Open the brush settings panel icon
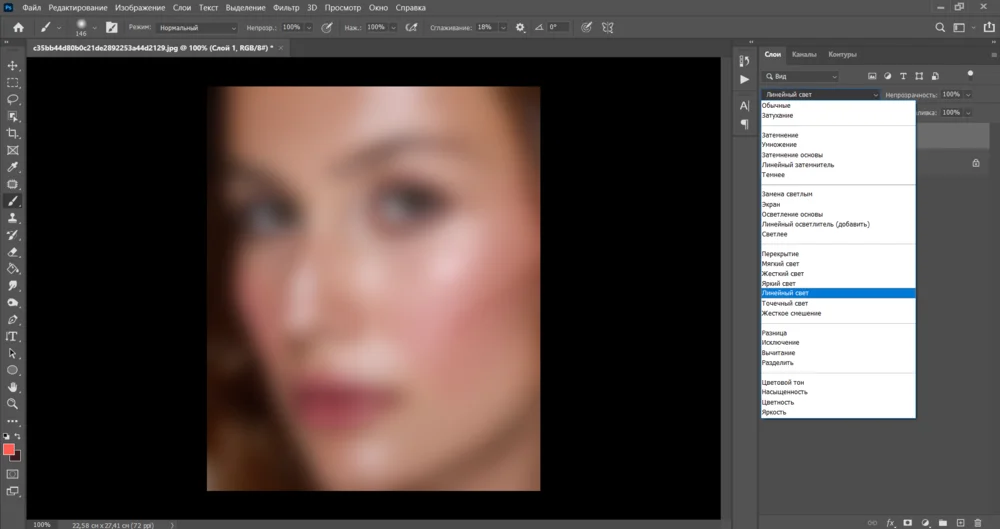 (x=110, y=27)
